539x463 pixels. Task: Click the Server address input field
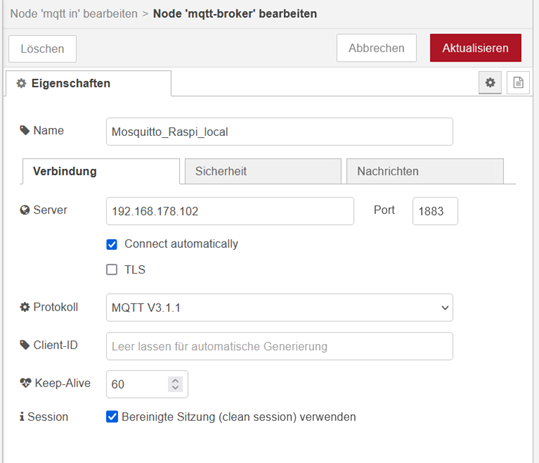click(230, 211)
